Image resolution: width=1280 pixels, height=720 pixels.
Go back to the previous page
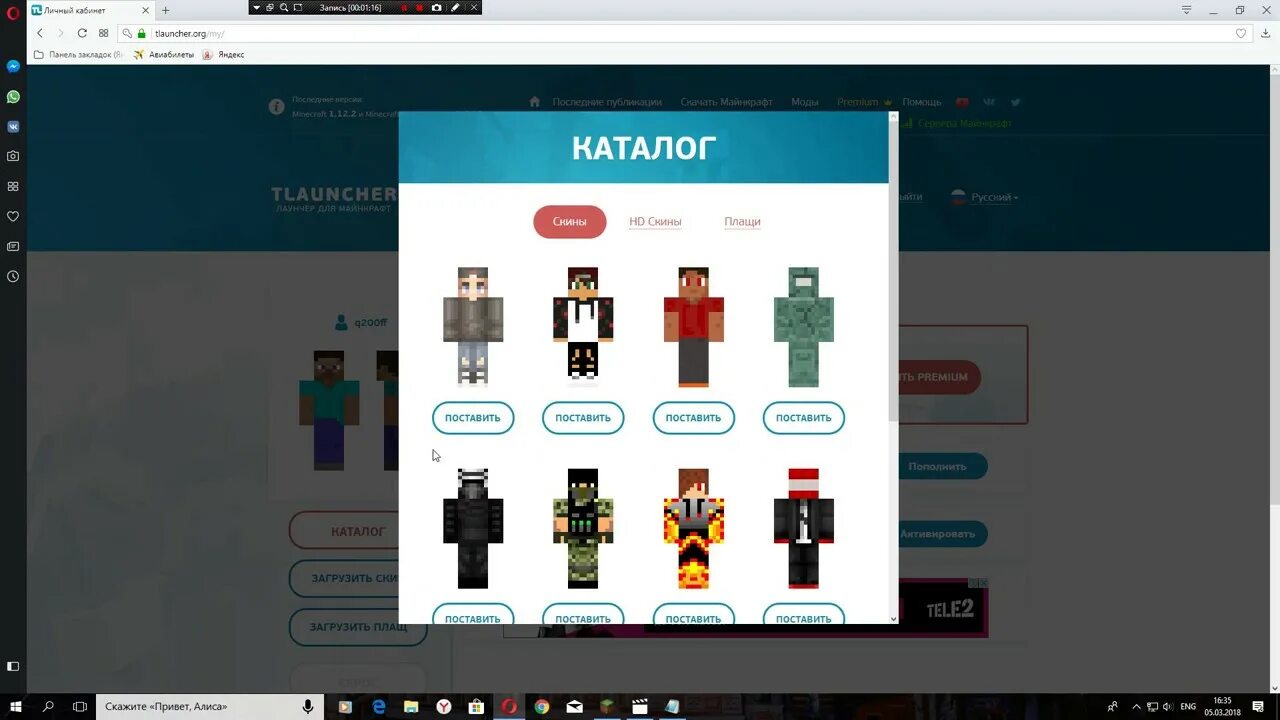point(40,33)
